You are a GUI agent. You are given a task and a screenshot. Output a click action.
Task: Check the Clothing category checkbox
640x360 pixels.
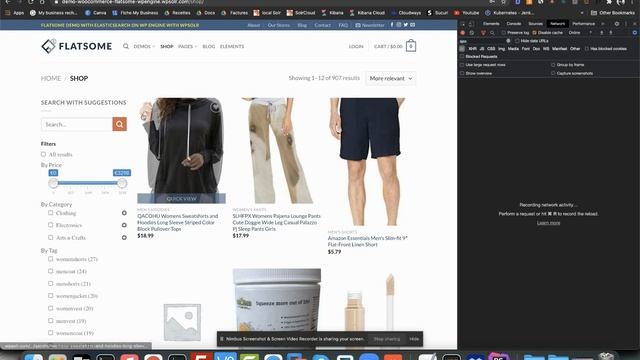[51, 213]
